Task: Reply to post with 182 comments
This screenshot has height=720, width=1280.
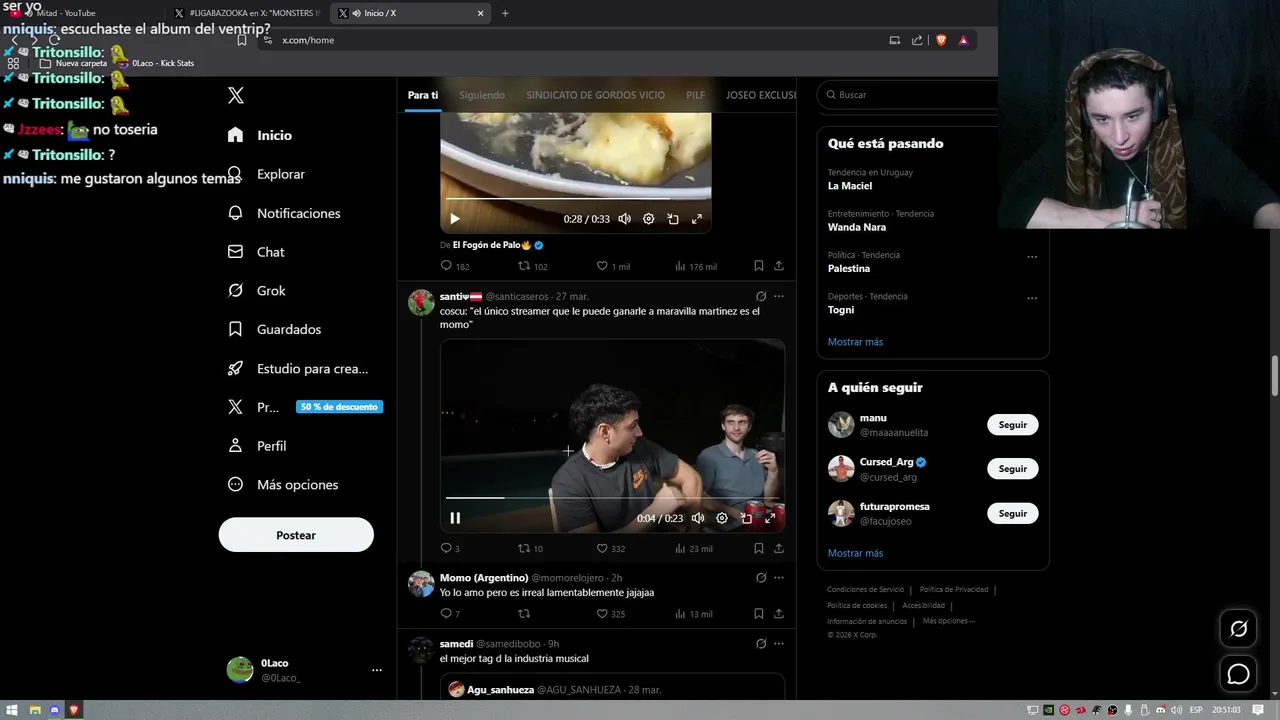Action: (455, 266)
